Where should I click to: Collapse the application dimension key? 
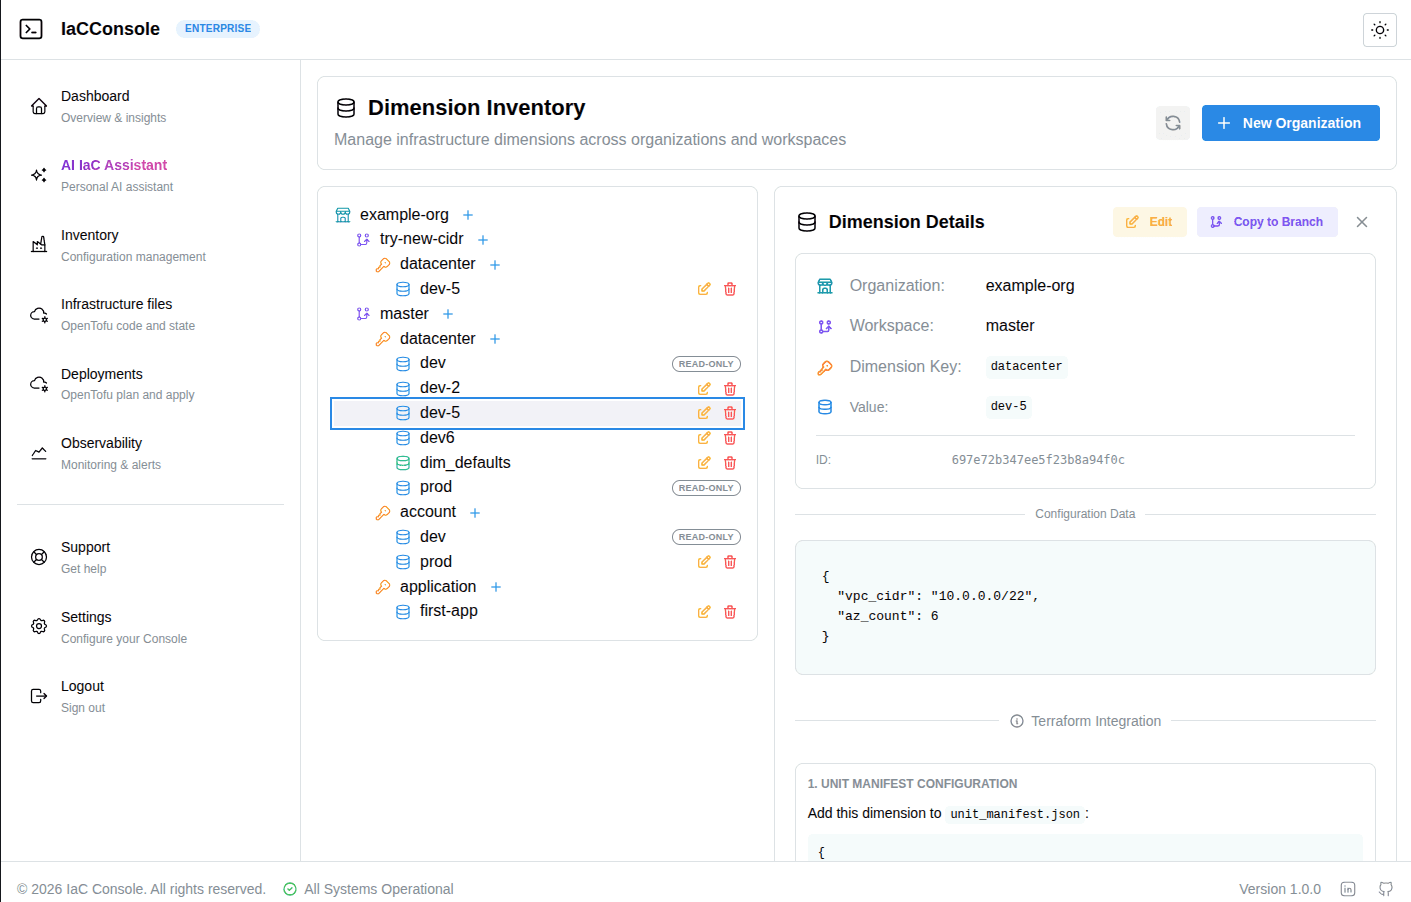[437, 587]
